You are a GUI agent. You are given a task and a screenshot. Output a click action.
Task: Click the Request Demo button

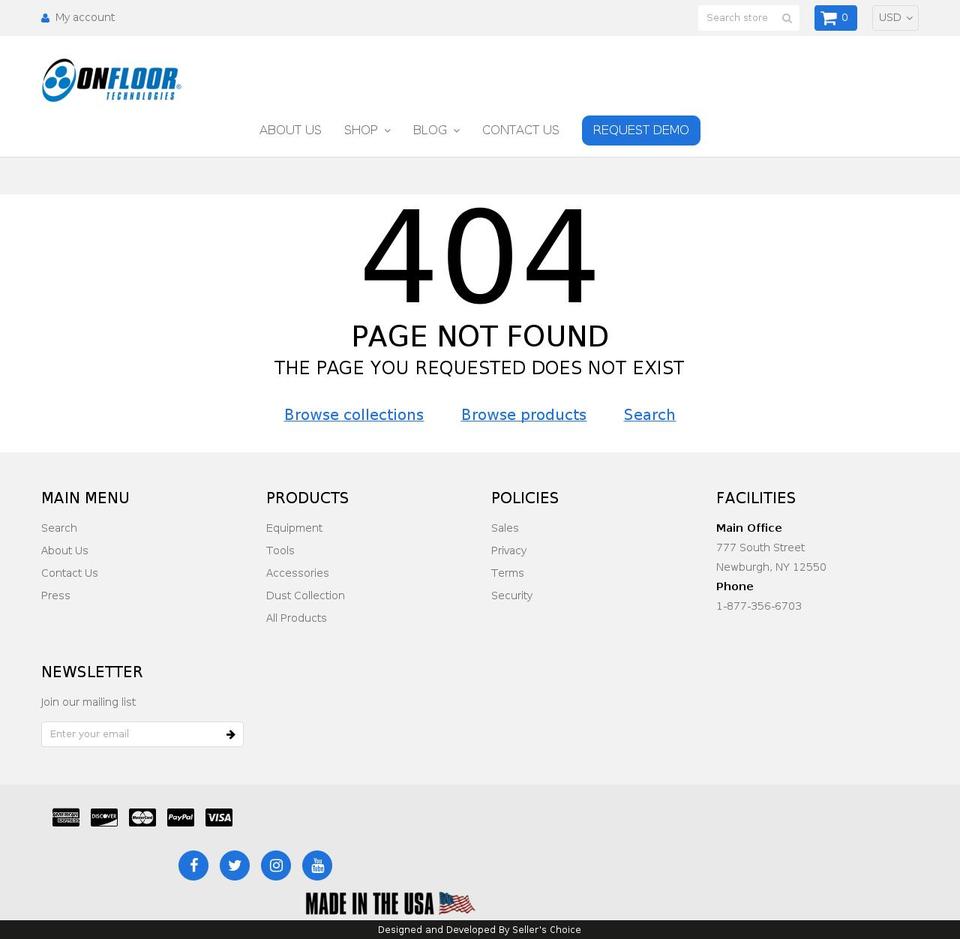pos(640,130)
